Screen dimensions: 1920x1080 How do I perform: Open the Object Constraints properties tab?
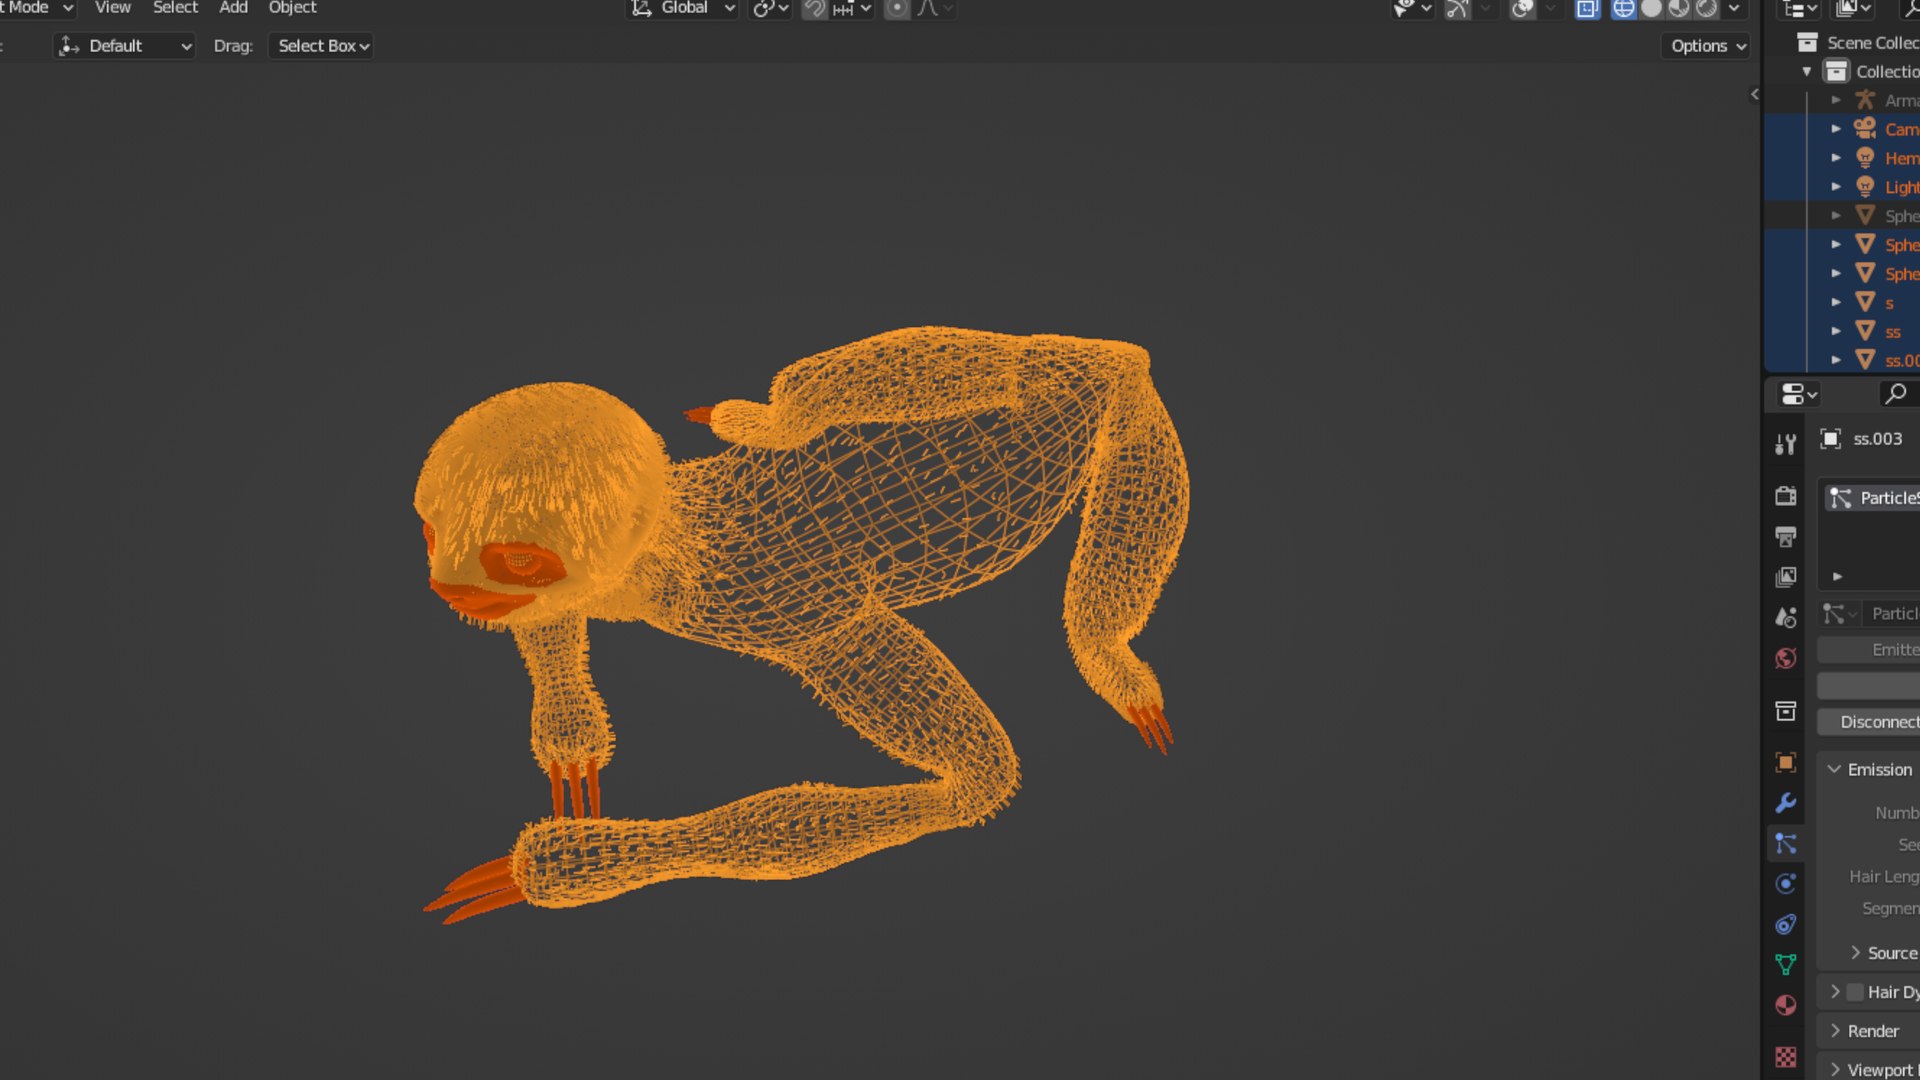(1785, 924)
